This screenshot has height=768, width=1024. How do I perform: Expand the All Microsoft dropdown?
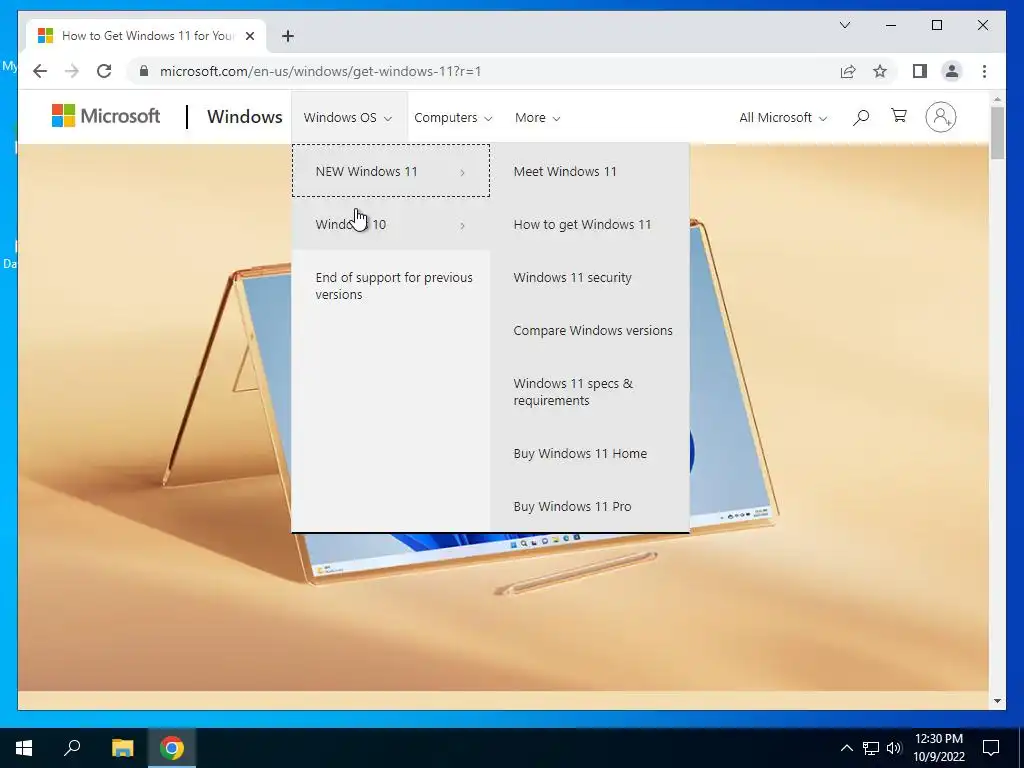click(x=783, y=118)
